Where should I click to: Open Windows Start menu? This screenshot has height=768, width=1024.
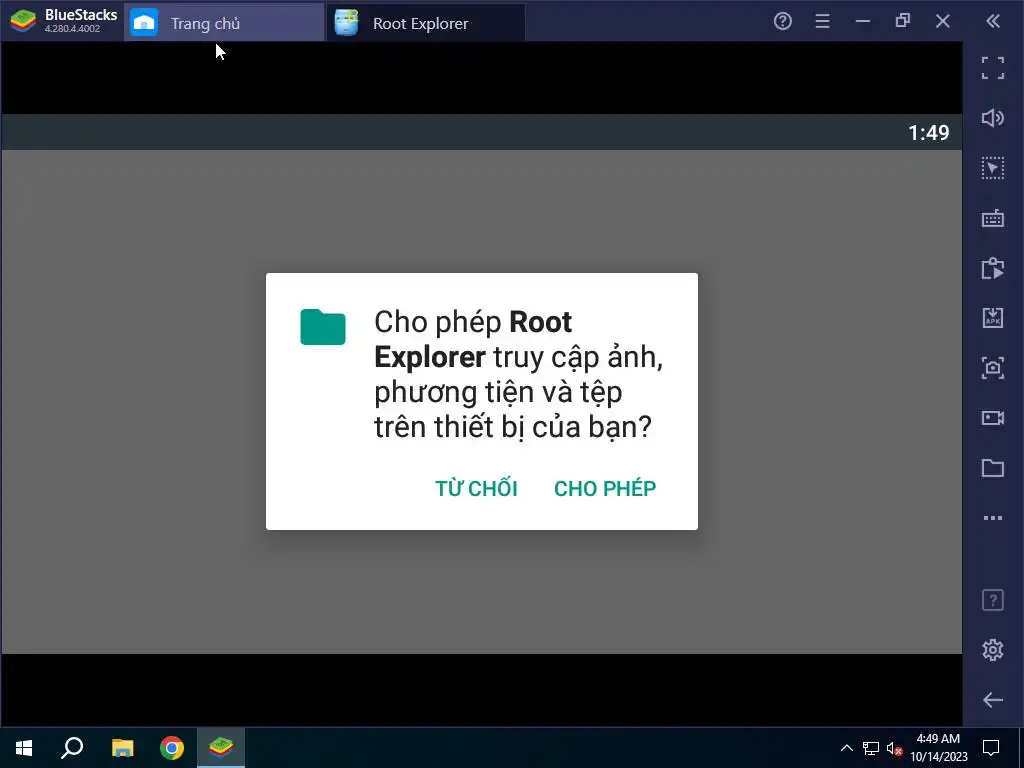pos(24,748)
